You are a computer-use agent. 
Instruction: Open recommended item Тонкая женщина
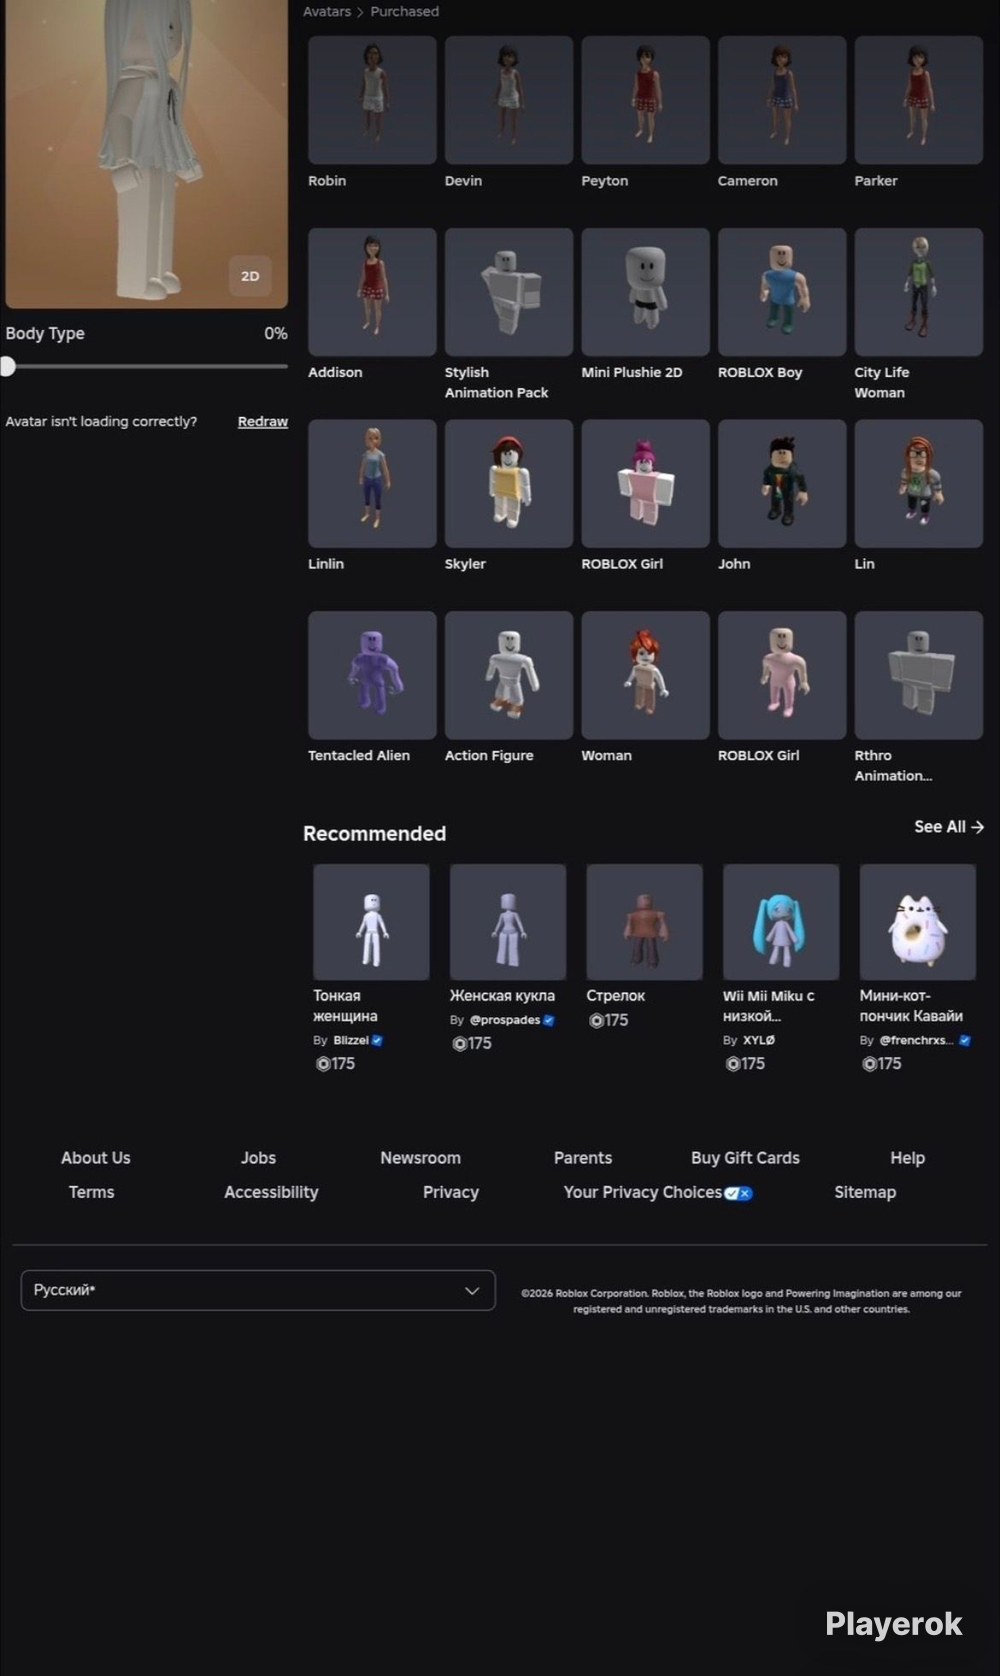point(371,922)
